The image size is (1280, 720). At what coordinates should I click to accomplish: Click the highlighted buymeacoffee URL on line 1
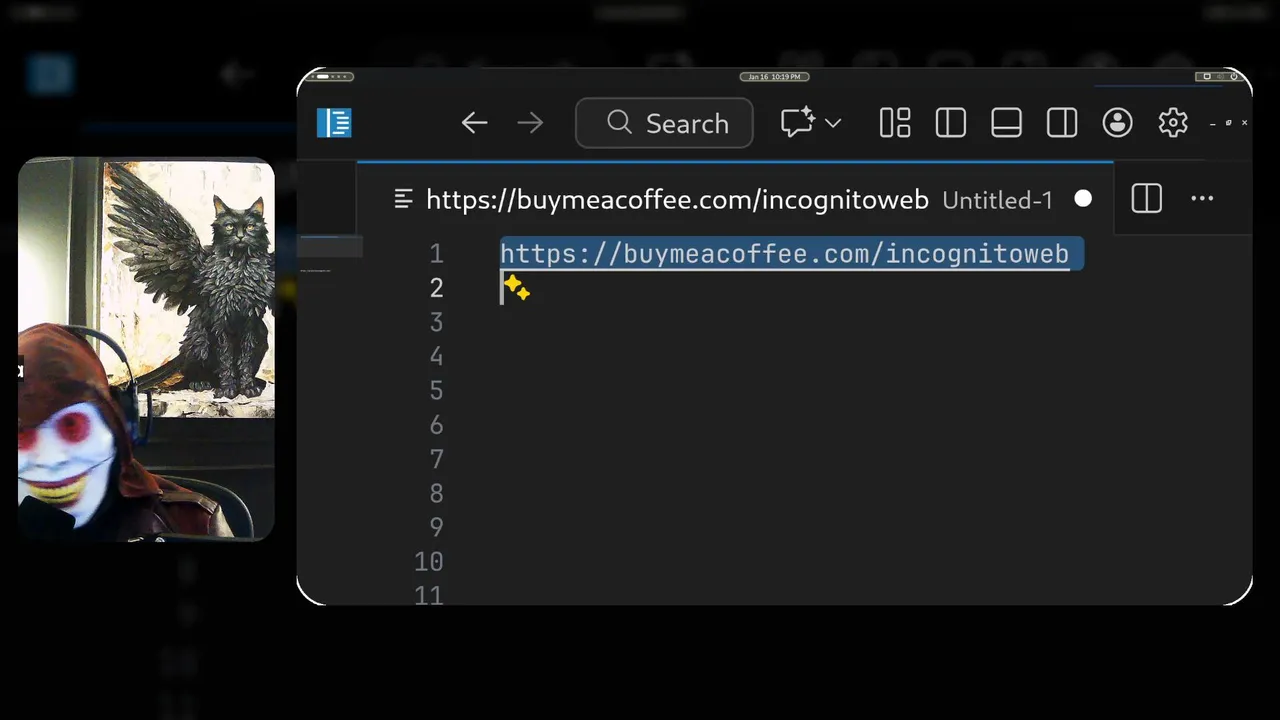[785, 254]
